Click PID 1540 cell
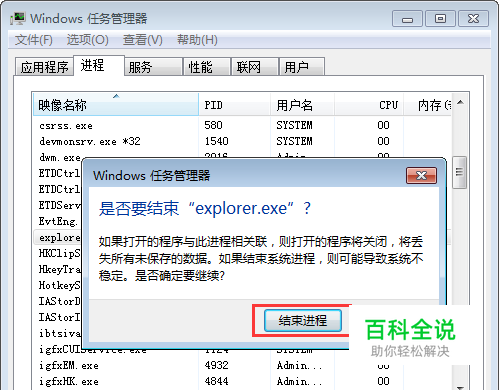This screenshot has width=499, height=390. (217, 141)
